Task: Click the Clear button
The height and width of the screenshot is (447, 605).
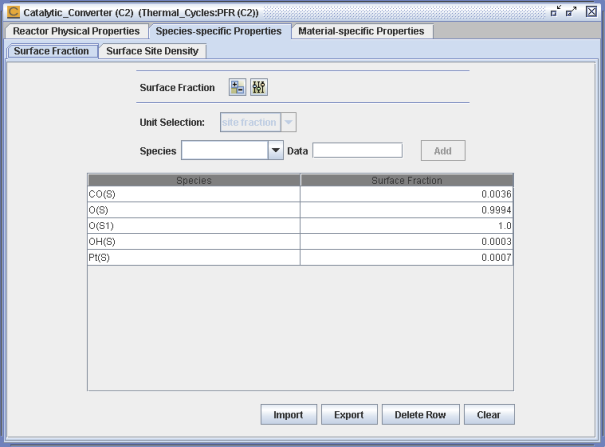Action: [489, 415]
